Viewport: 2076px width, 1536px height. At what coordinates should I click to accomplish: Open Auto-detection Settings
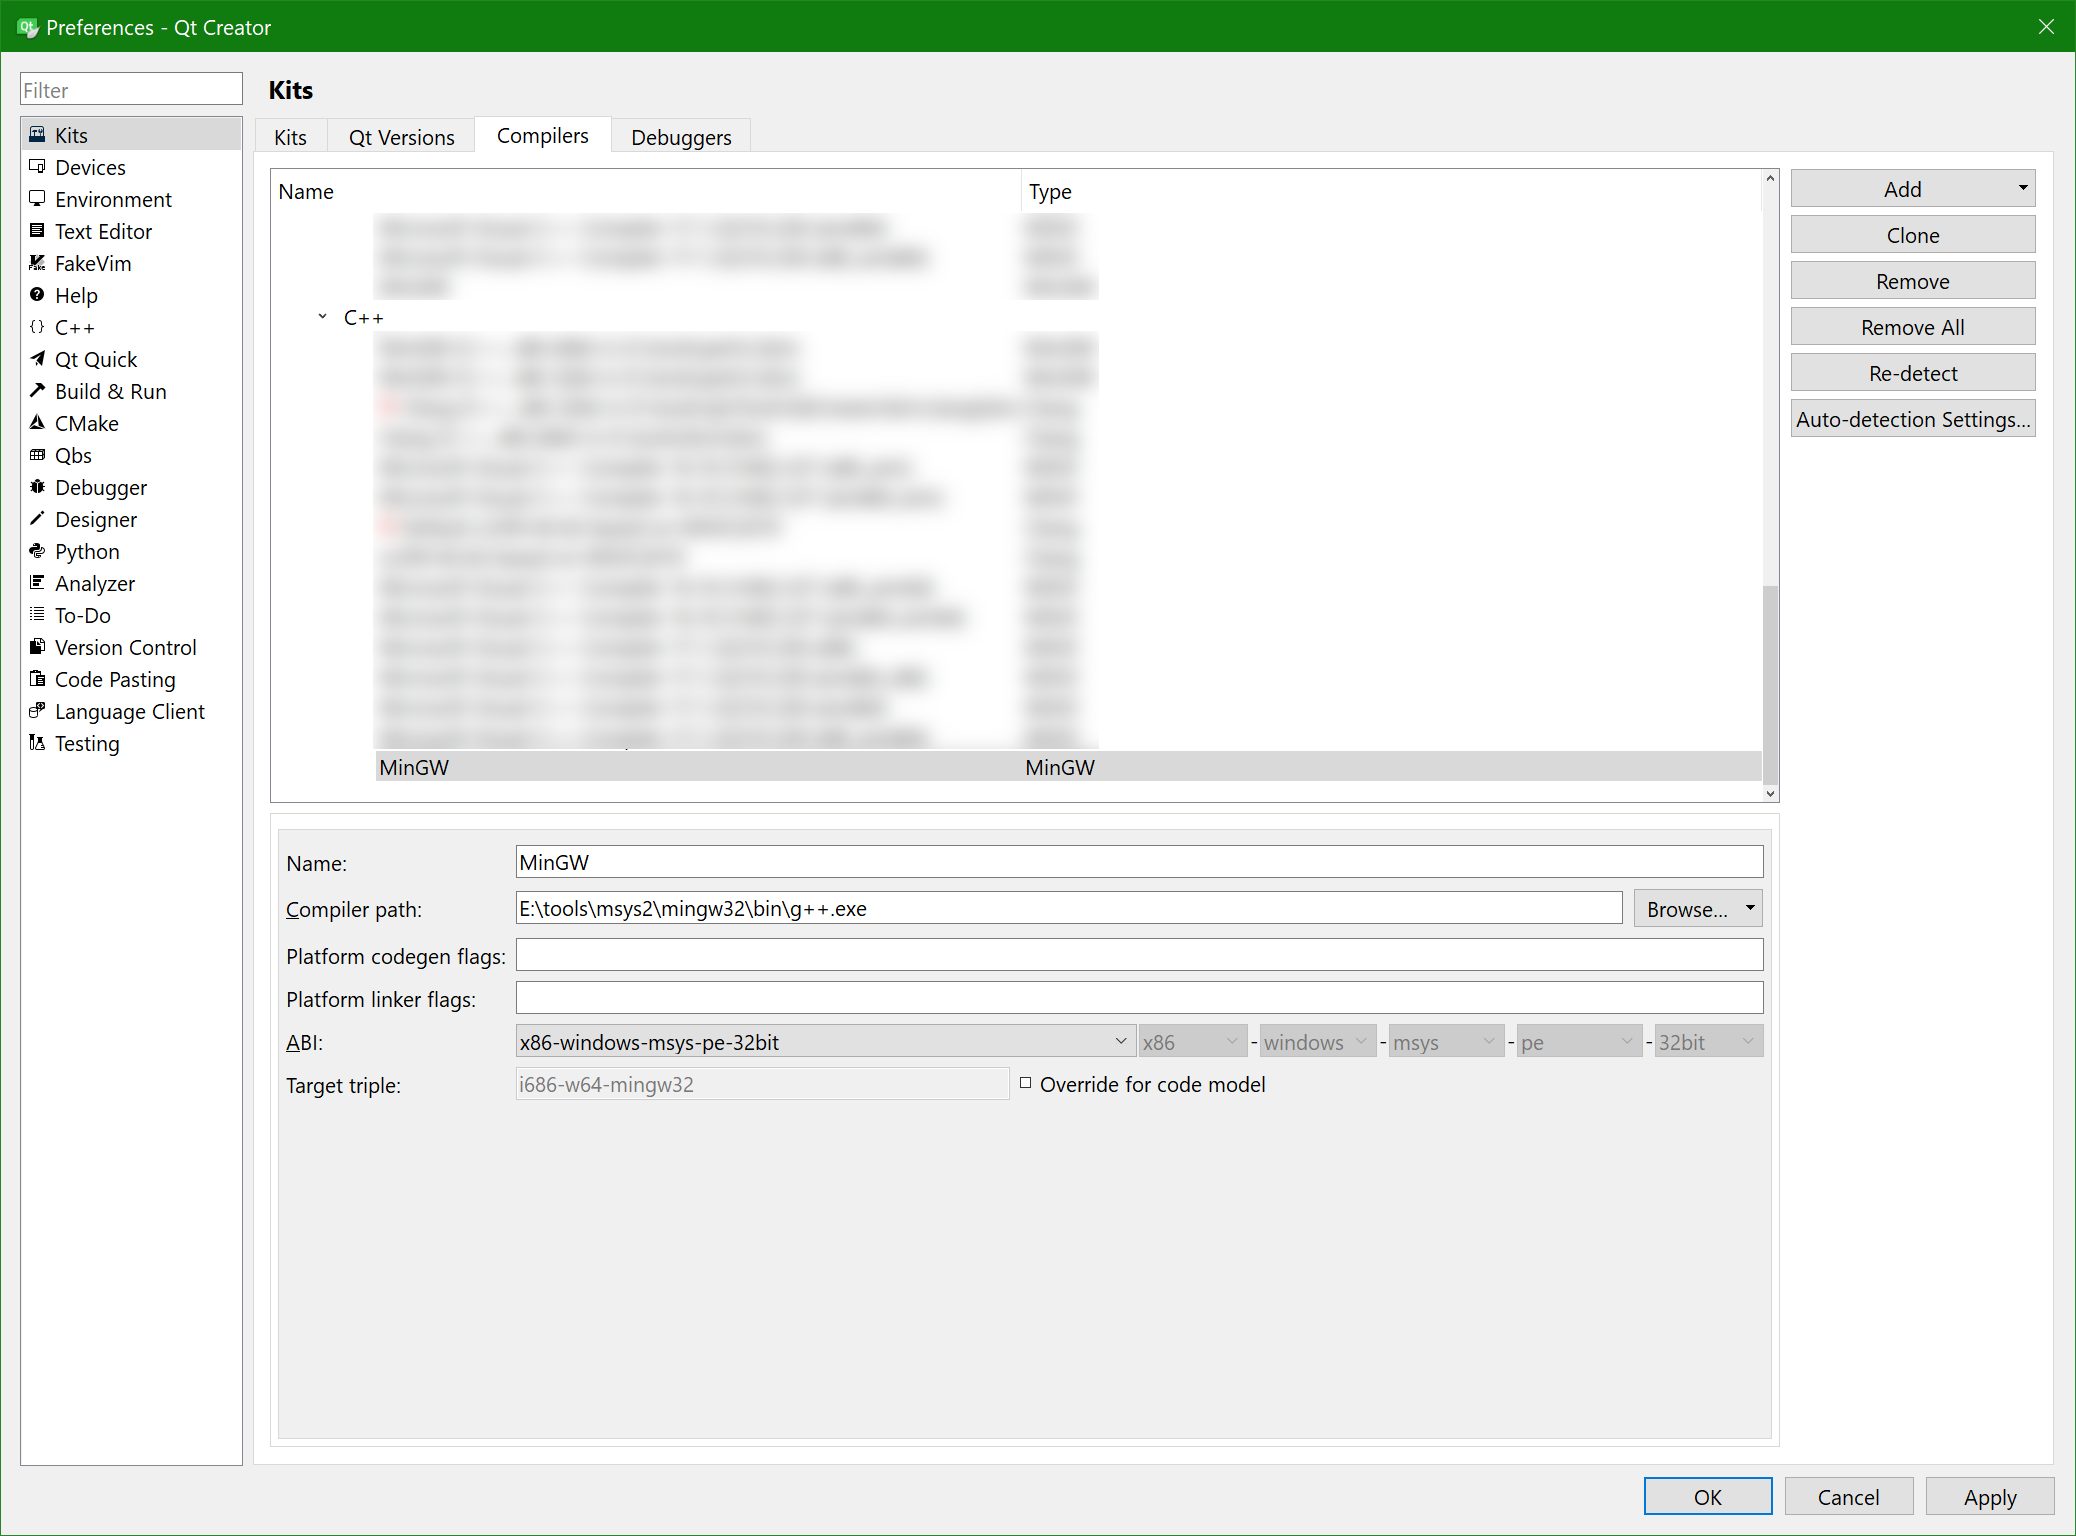tap(1912, 419)
